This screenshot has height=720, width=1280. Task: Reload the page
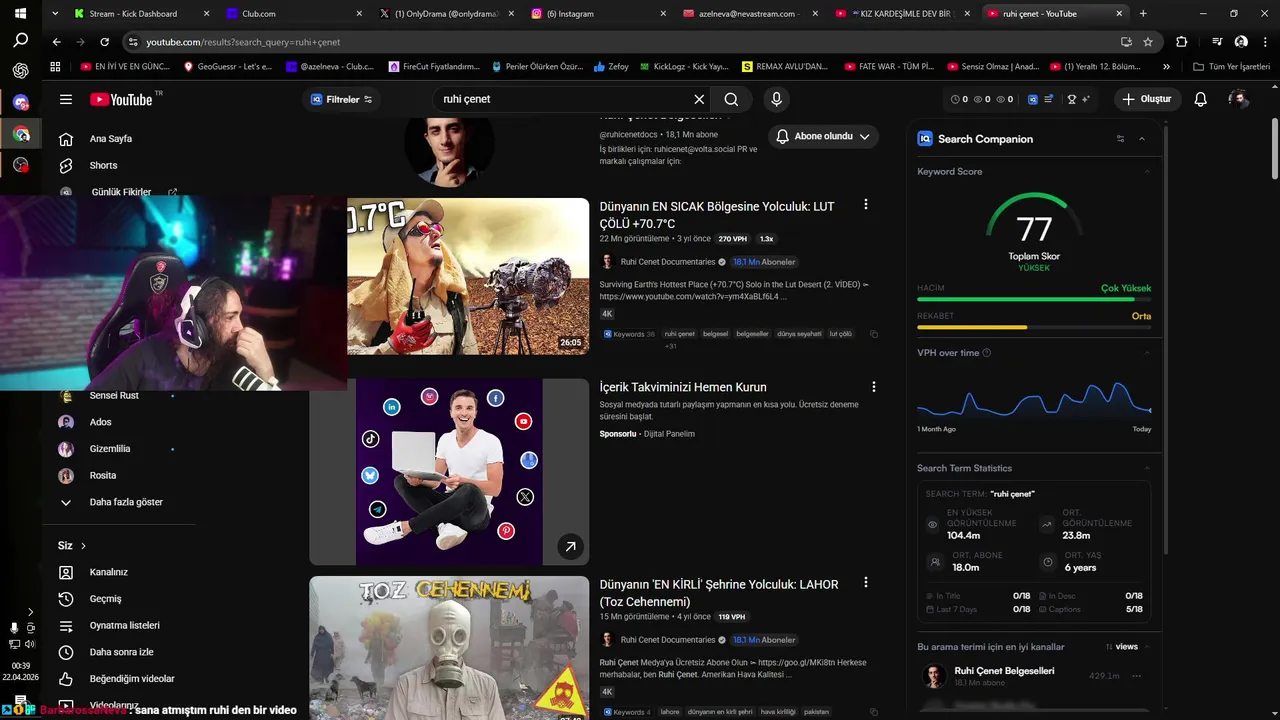104,42
